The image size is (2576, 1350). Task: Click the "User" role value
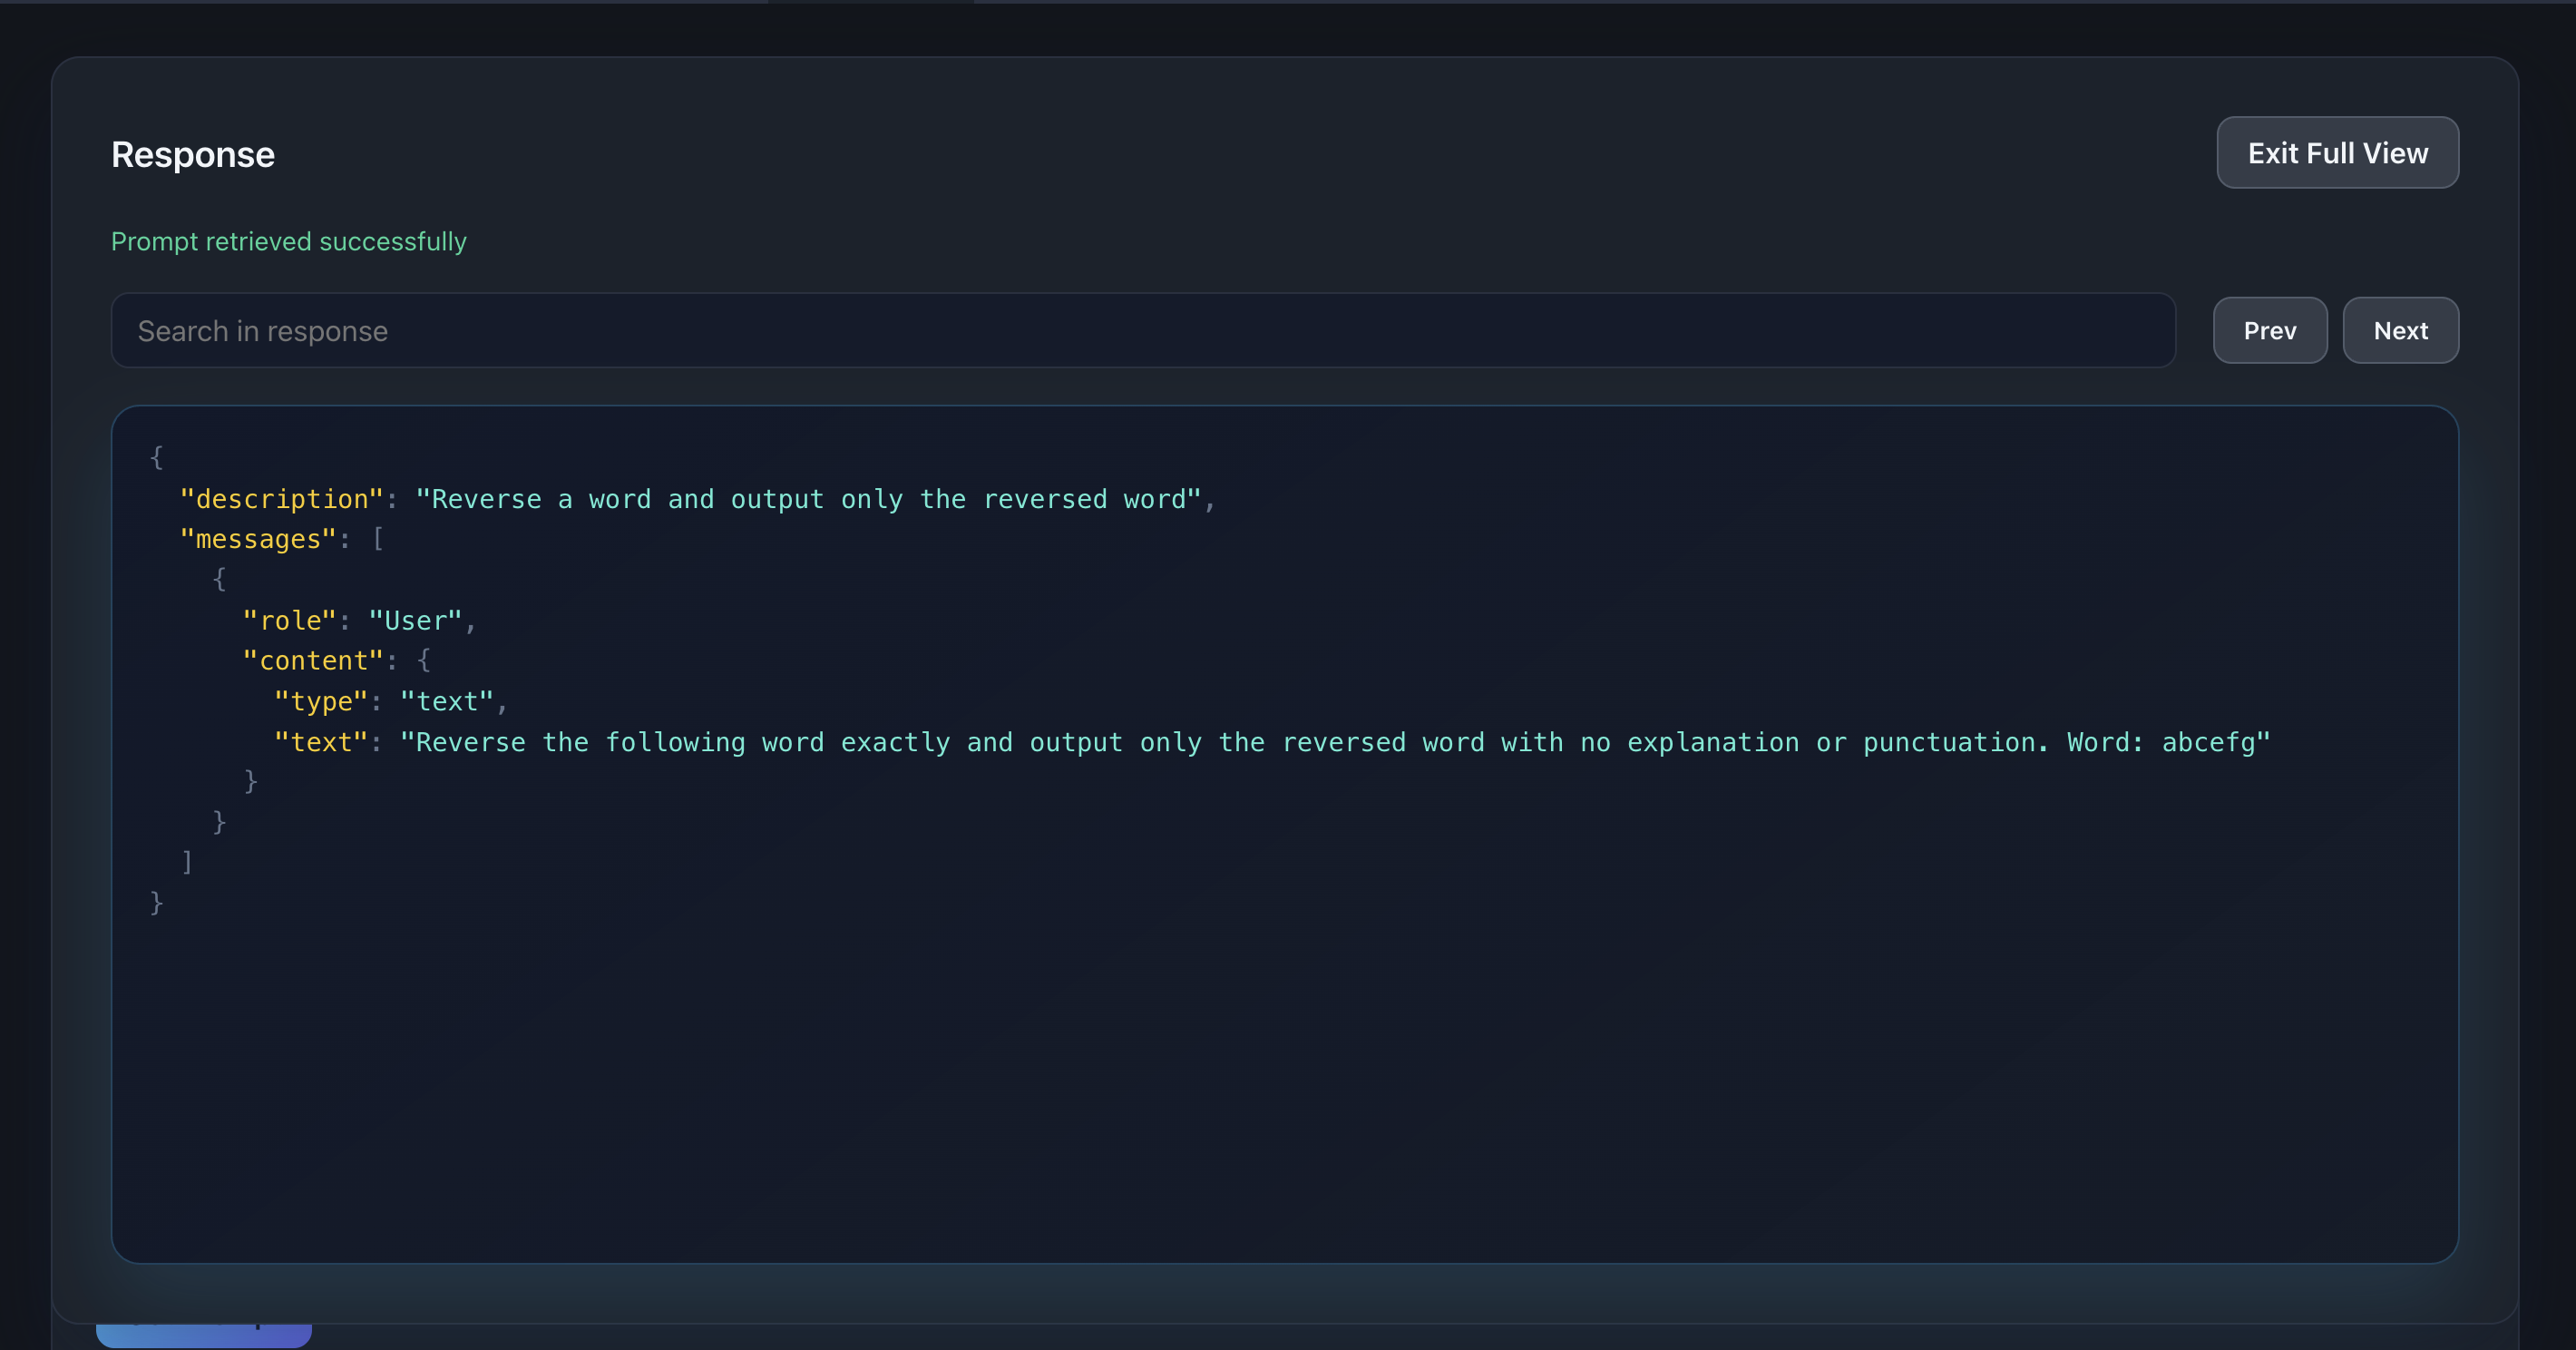click(416, 621)
